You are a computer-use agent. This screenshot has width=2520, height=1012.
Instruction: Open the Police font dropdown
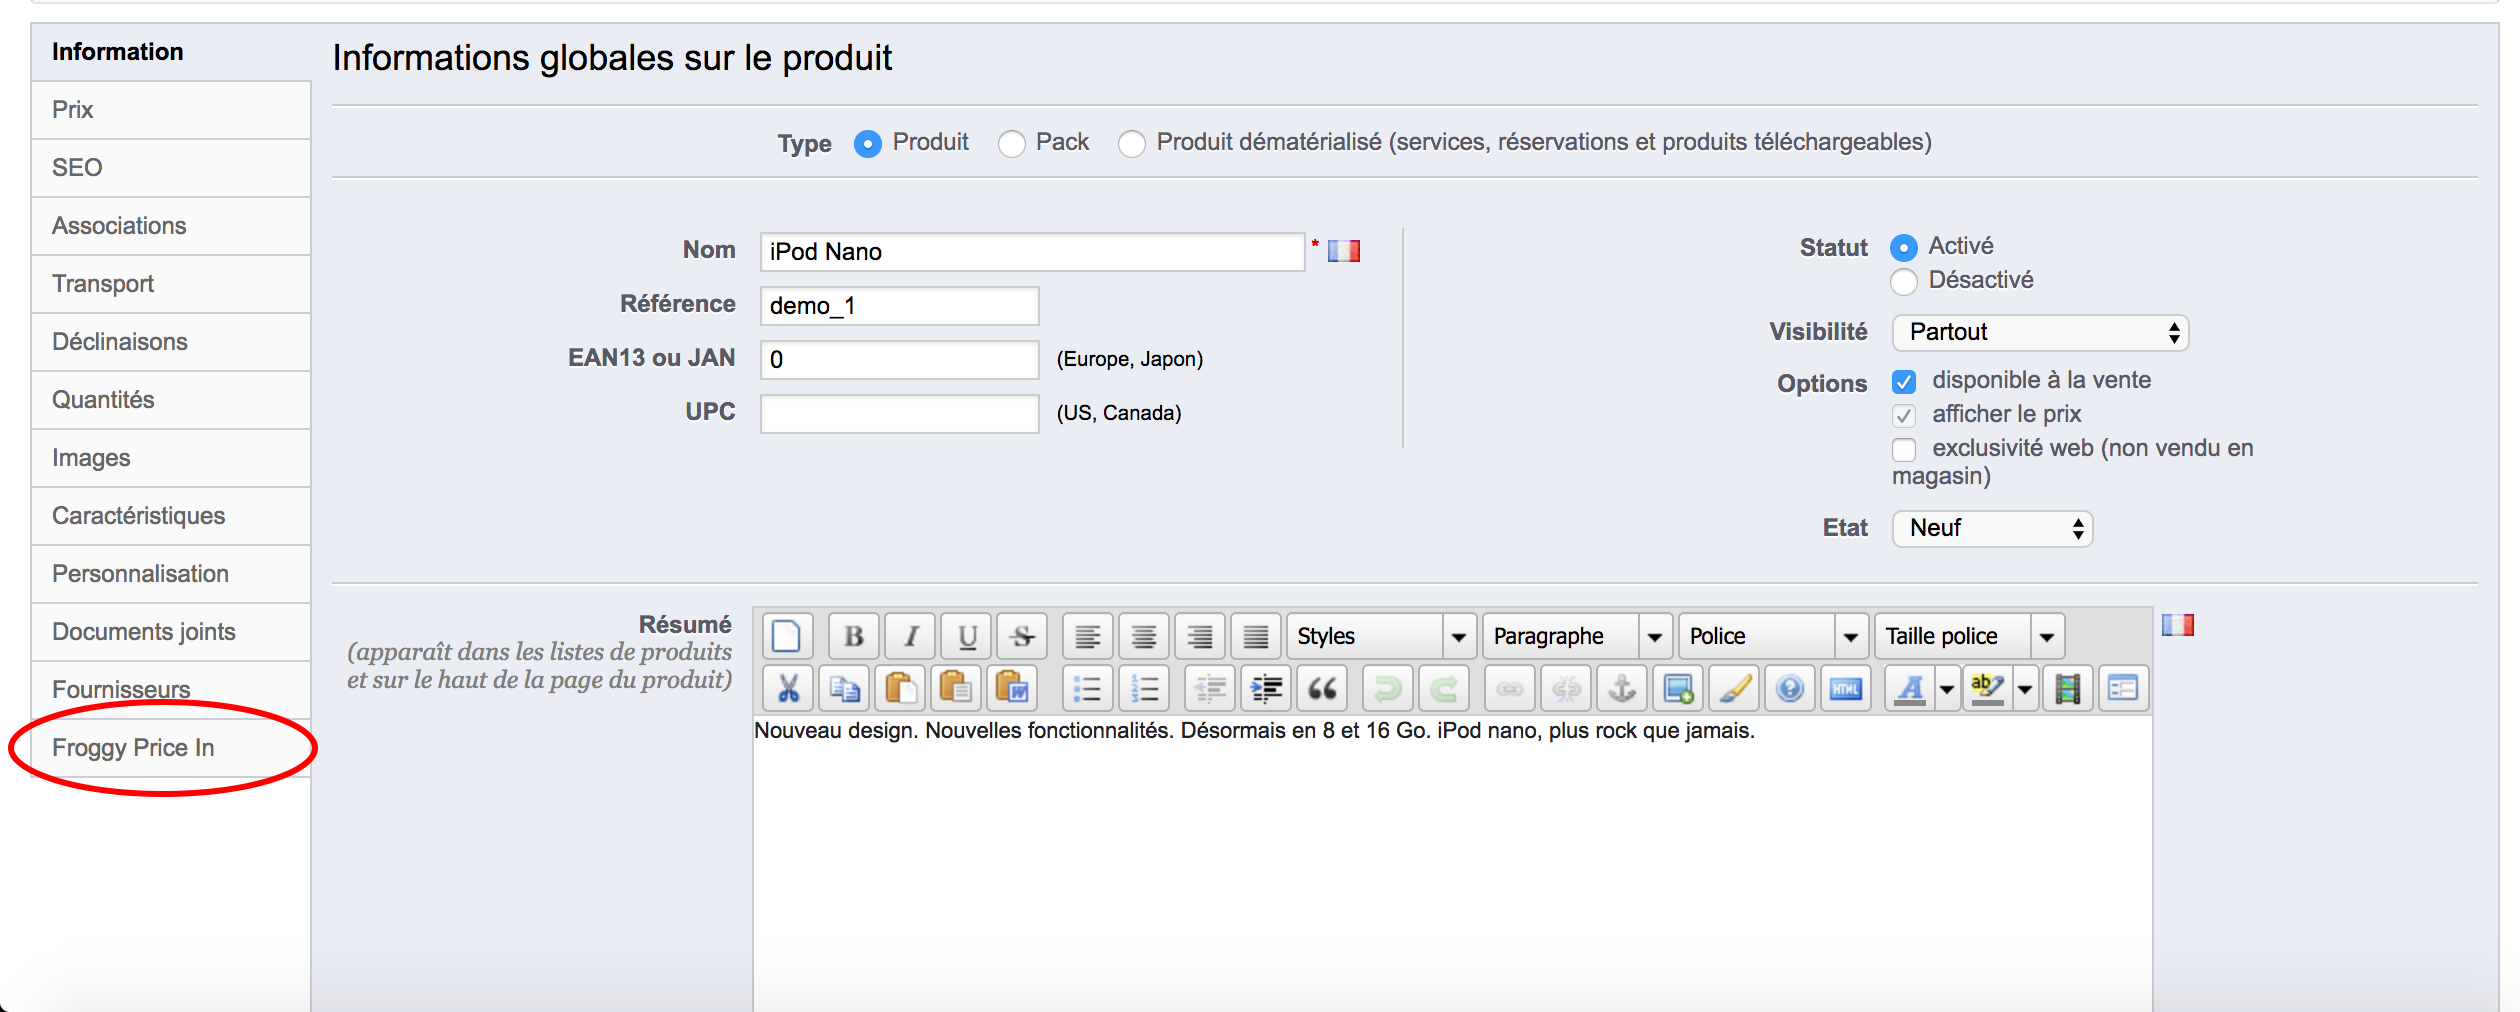click(1773, 636)
